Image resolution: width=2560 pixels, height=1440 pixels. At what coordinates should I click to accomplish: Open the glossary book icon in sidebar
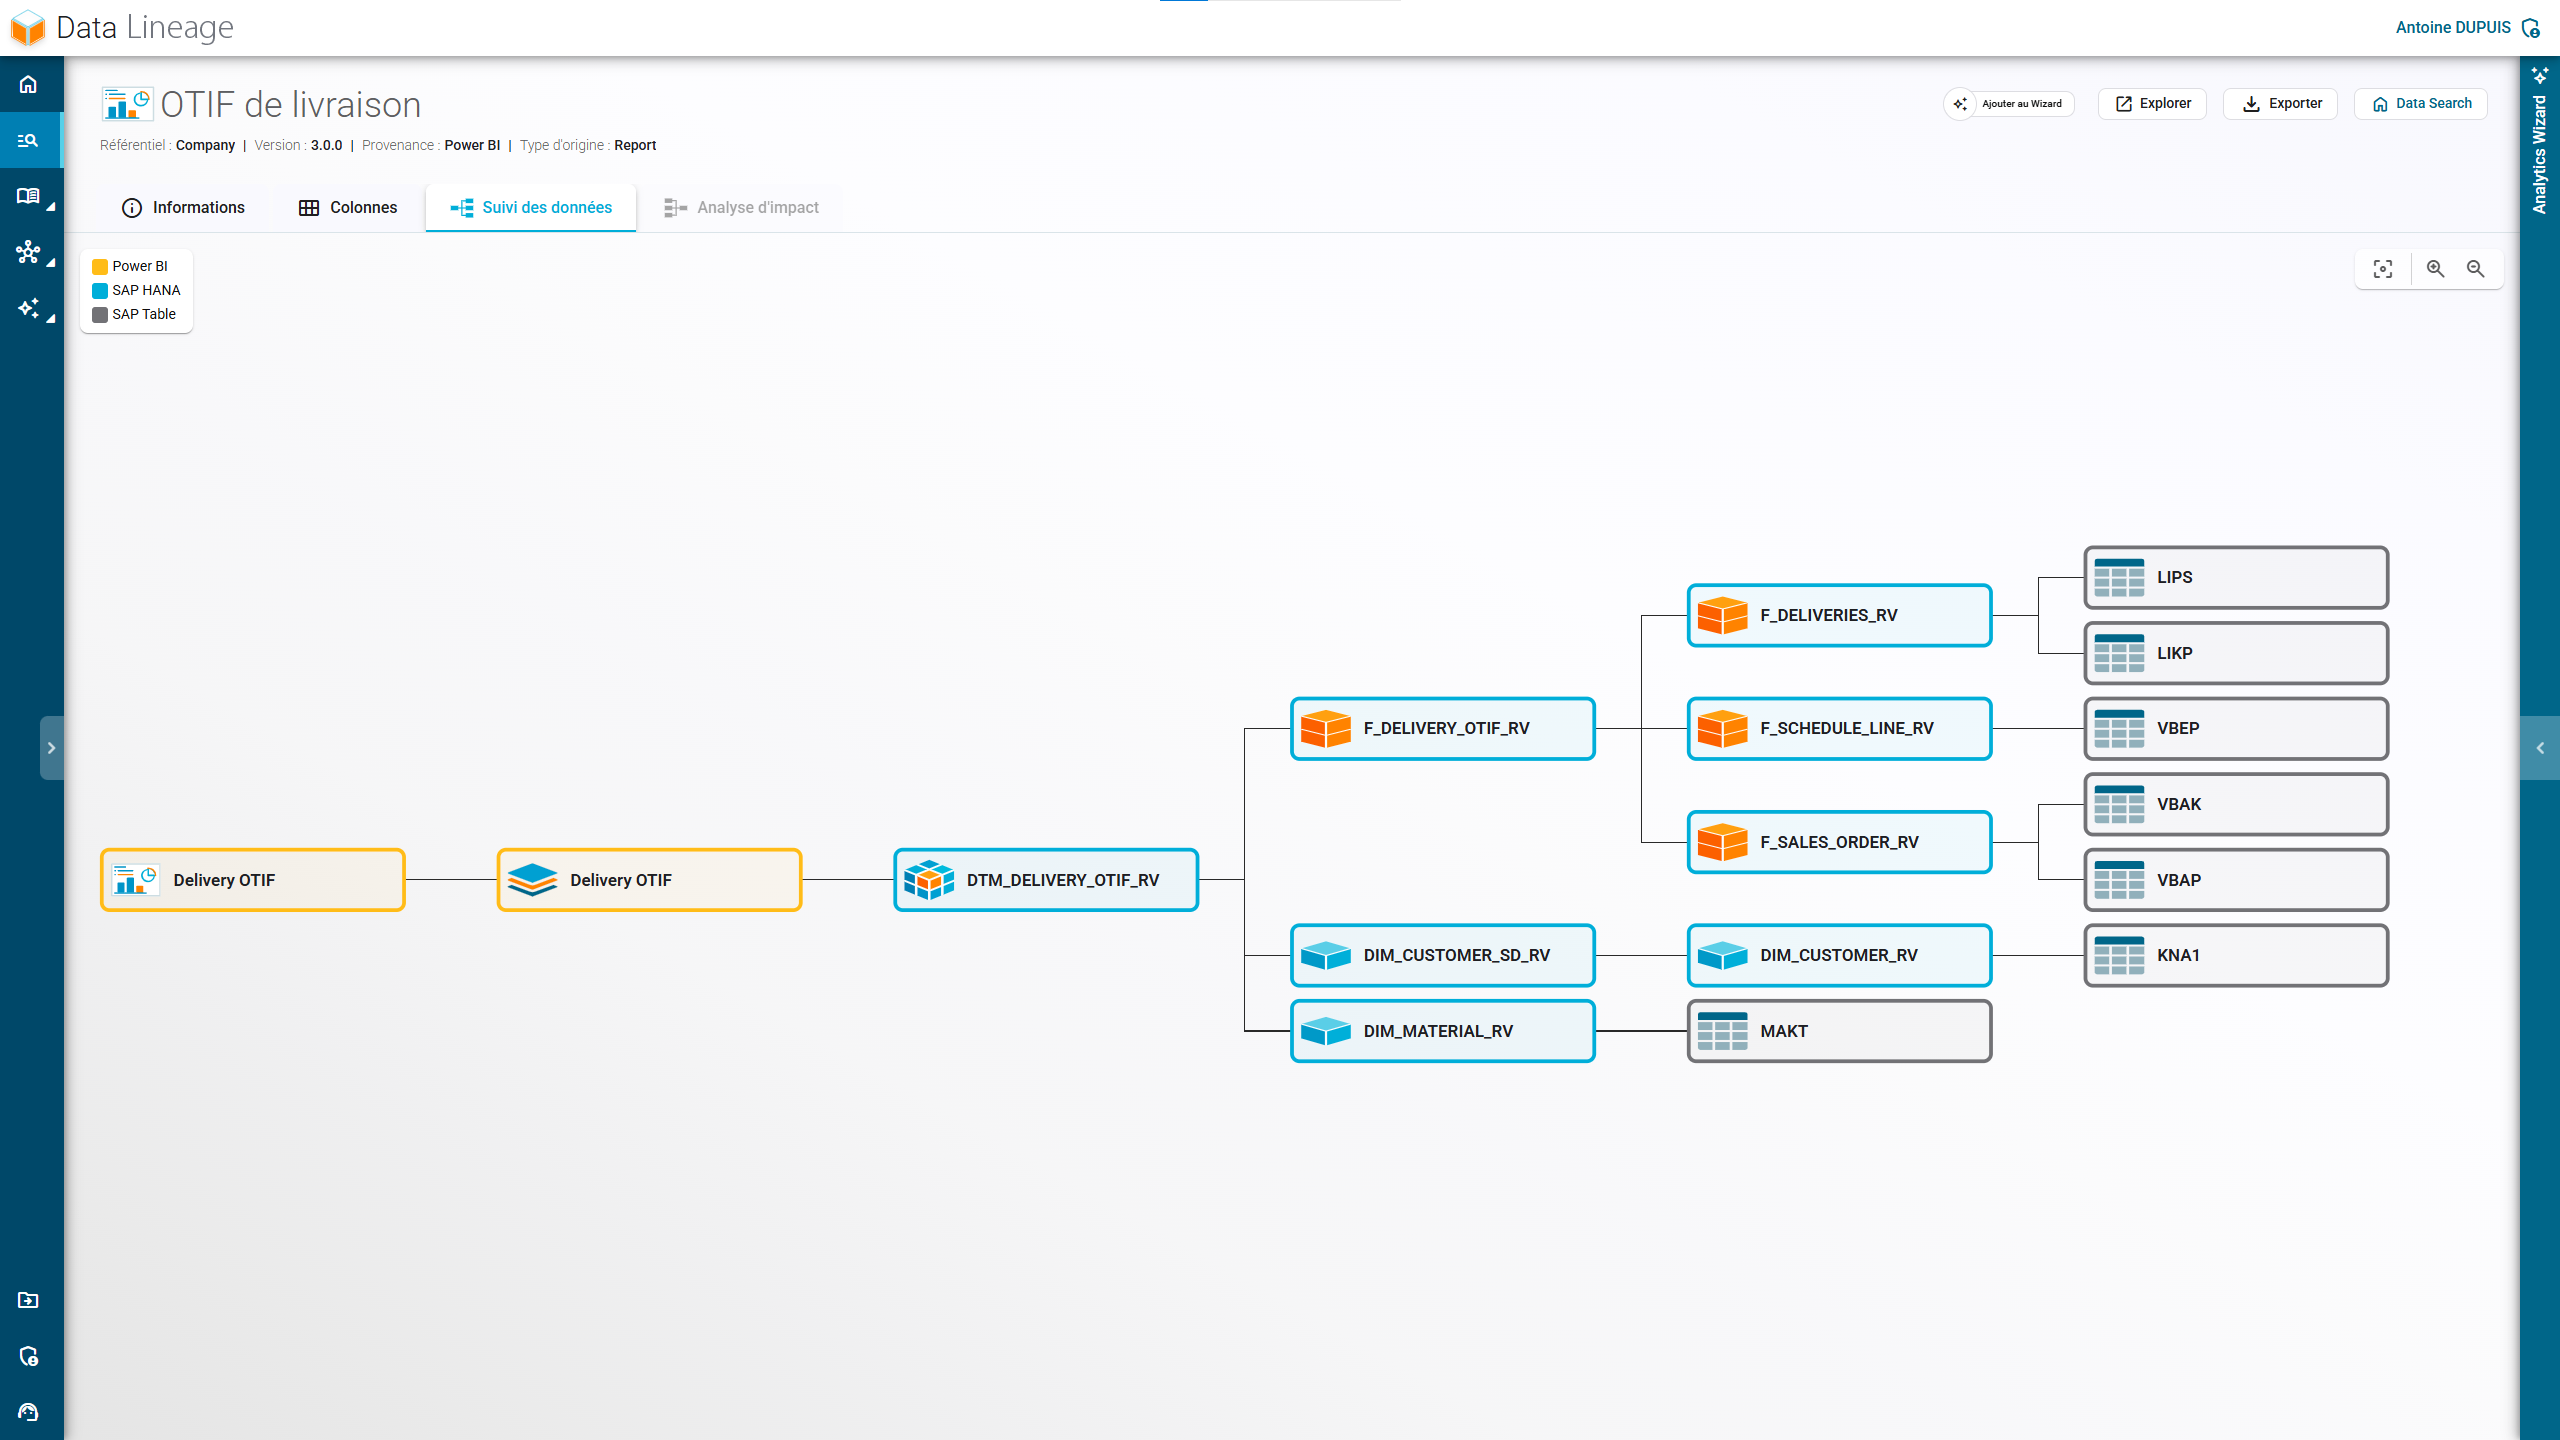point(28,196)
